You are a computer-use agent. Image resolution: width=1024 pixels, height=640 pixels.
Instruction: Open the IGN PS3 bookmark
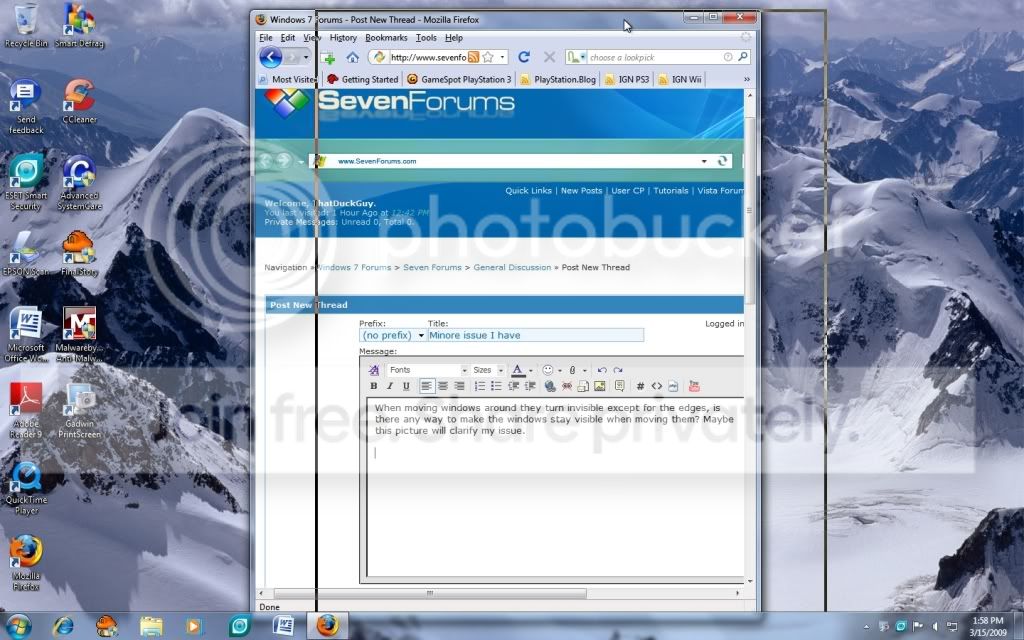click(x=627, y=79)
